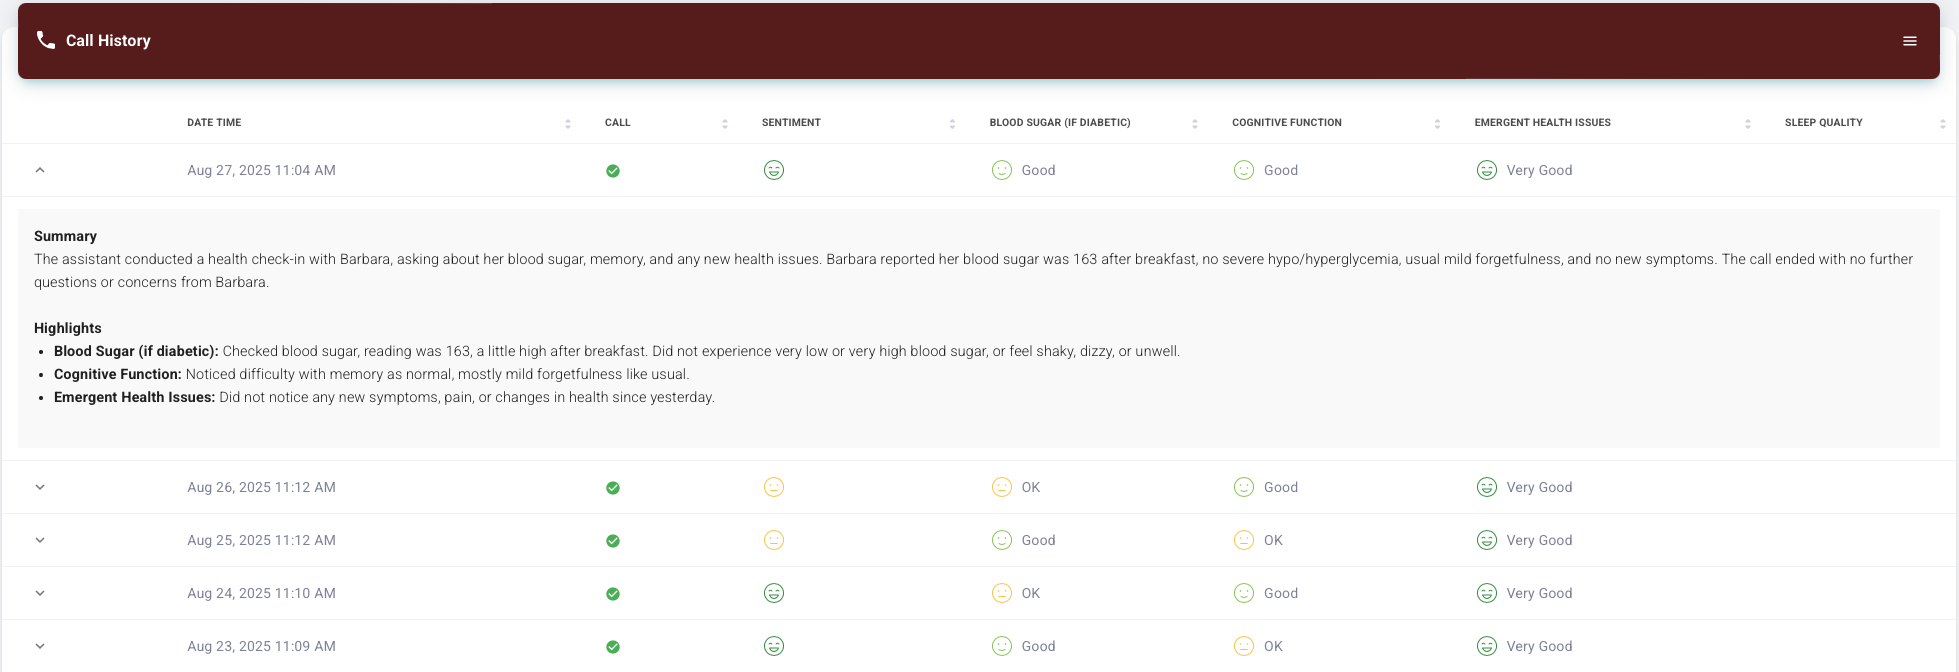Click the blood sugar OK face for Aug 24

click(x=1001, y=593)
